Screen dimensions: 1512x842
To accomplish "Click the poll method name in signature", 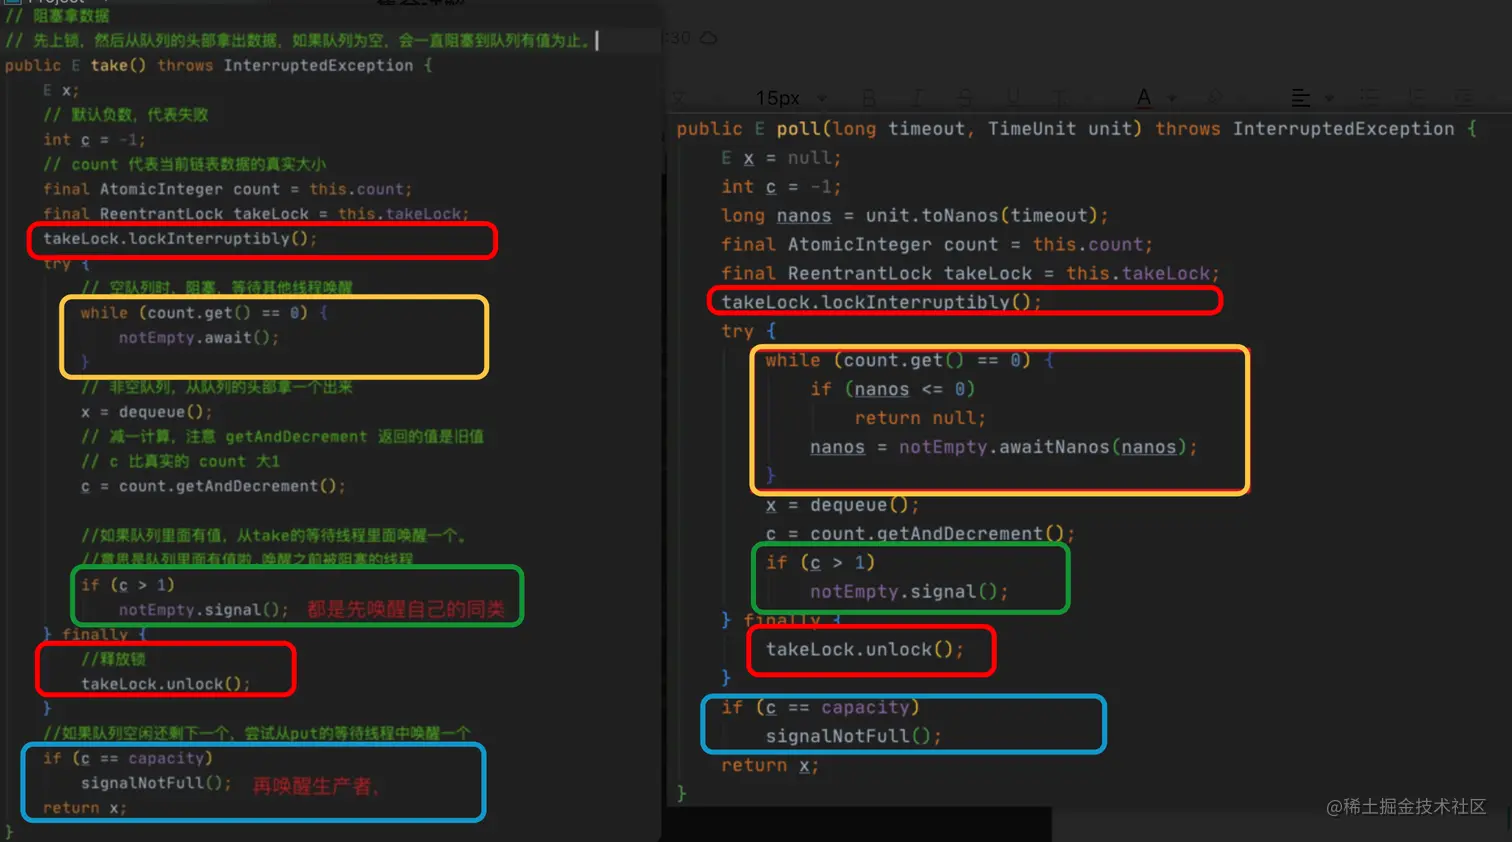I will 798,128.
